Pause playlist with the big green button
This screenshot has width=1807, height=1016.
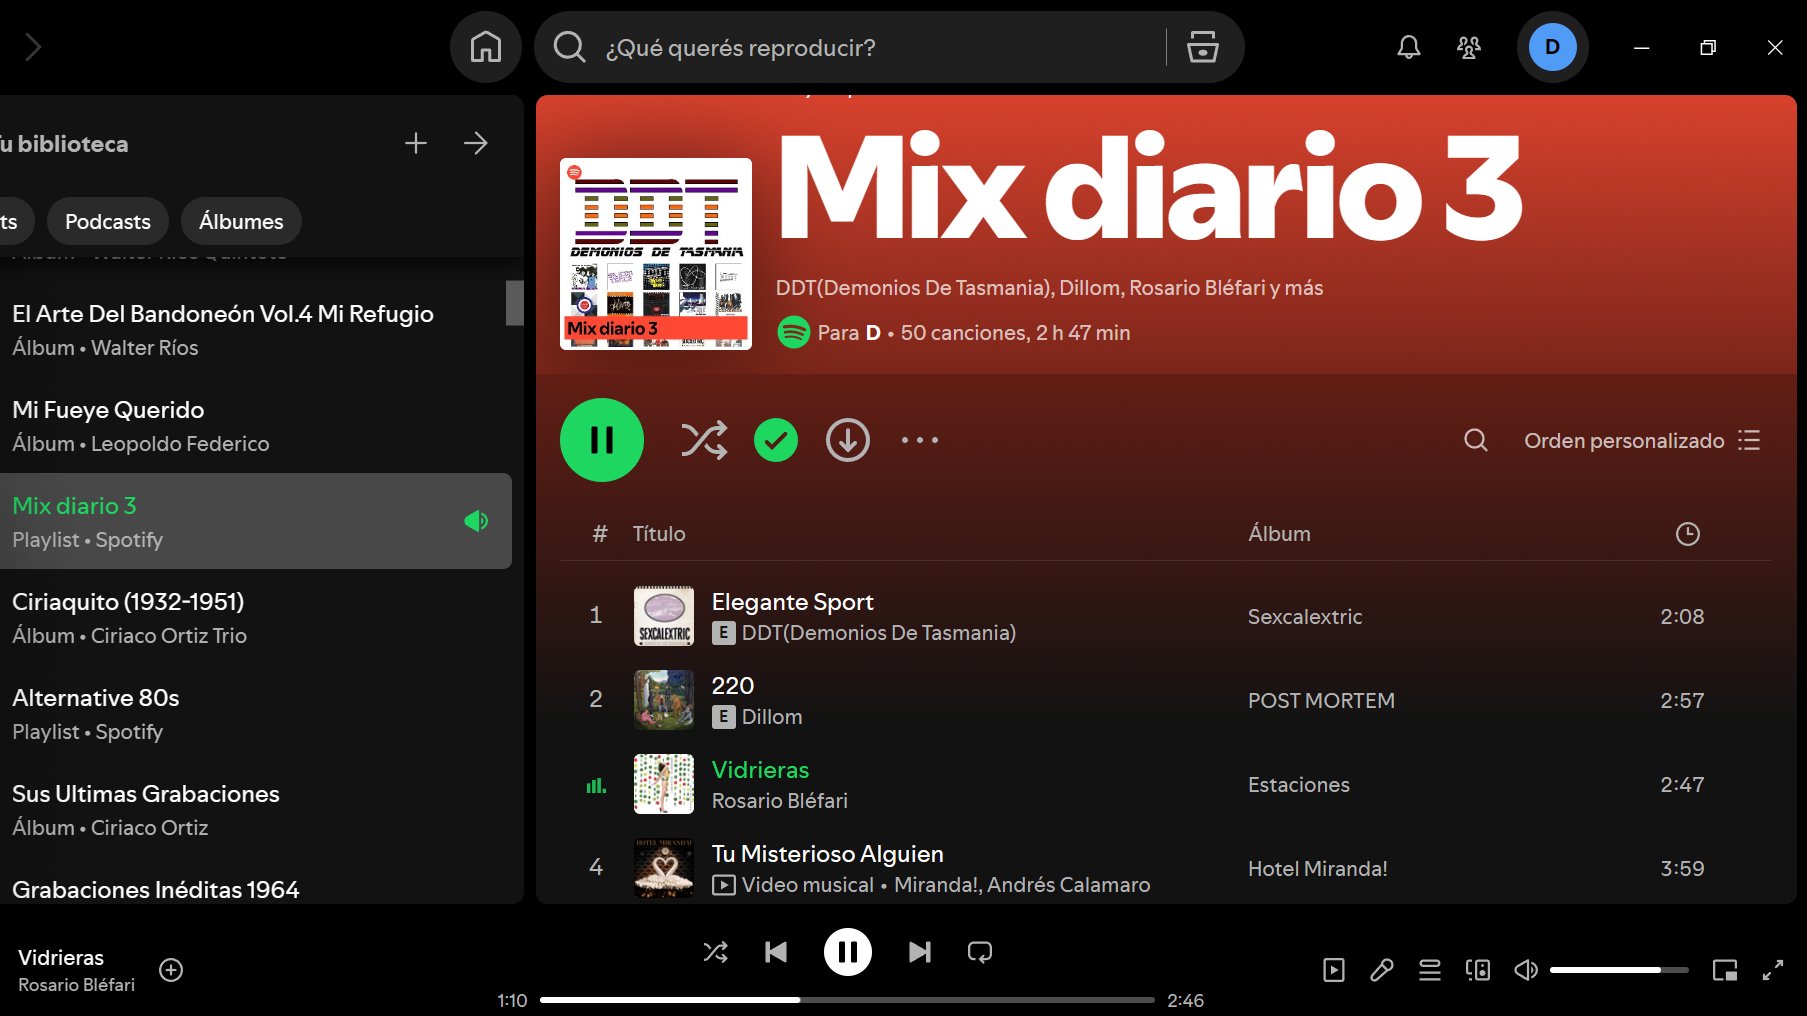click(x=602, y=440)
